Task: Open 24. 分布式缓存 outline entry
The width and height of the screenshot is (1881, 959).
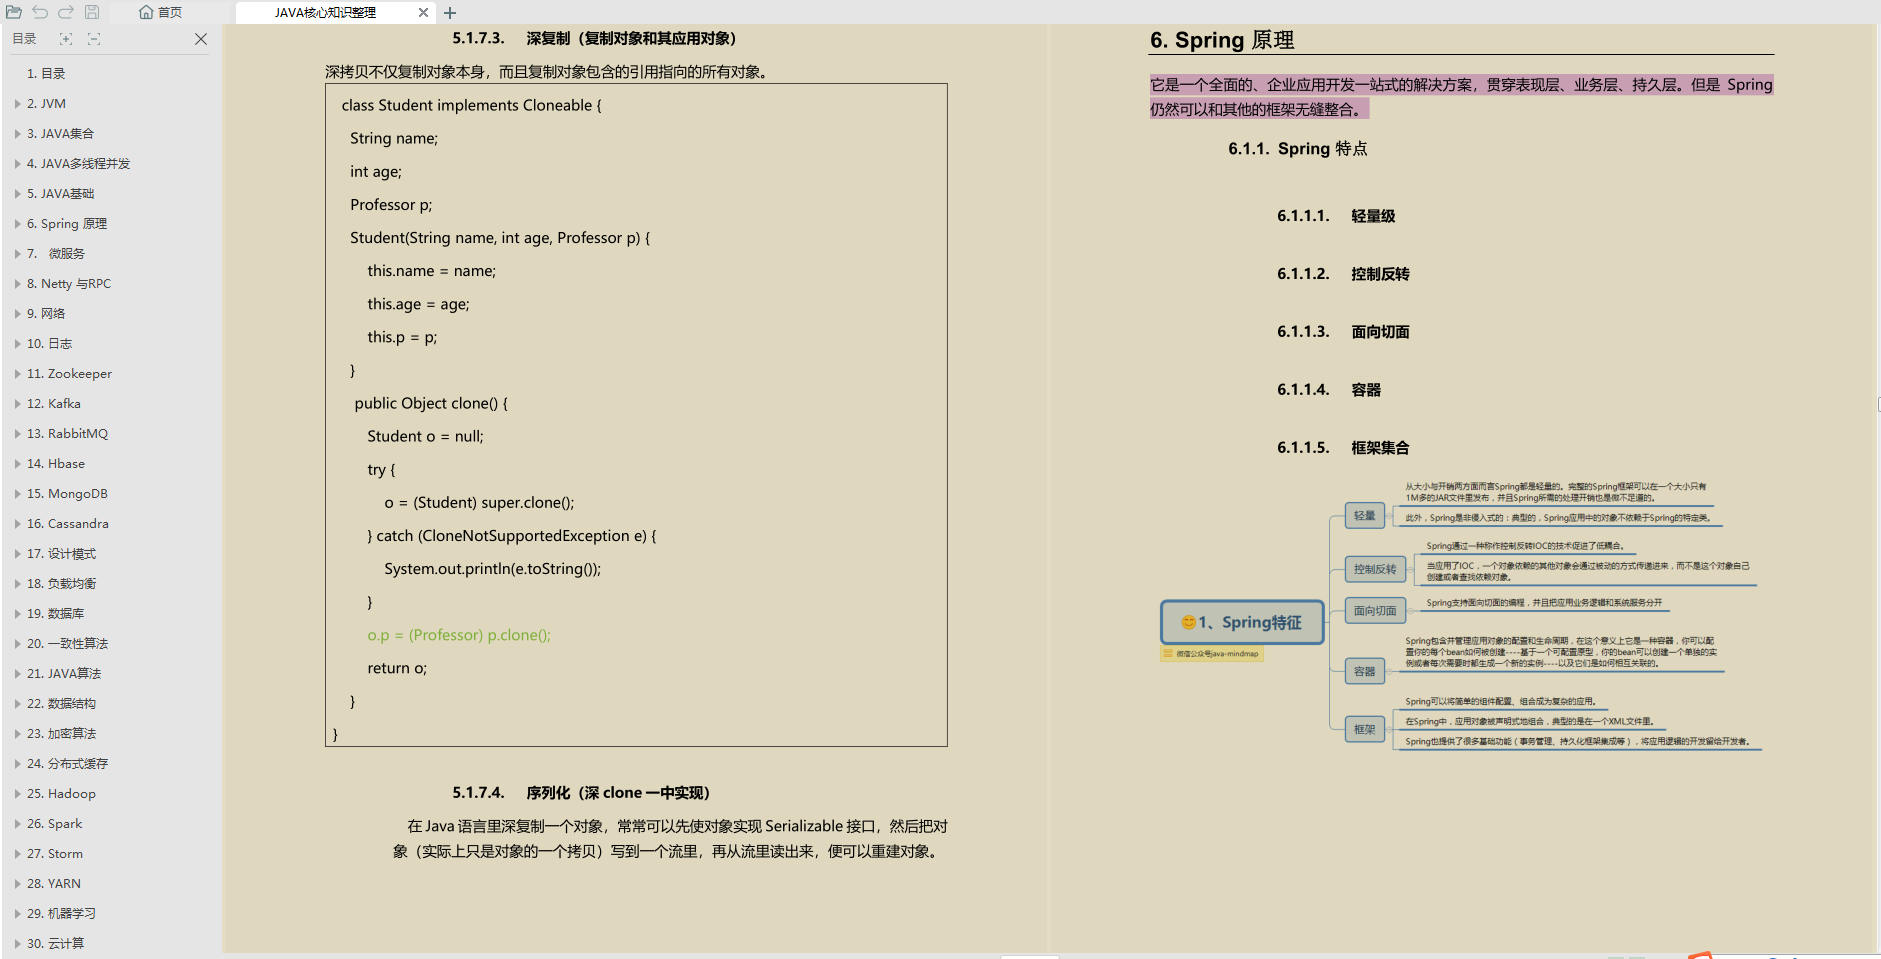Action: tap(67, 764)
